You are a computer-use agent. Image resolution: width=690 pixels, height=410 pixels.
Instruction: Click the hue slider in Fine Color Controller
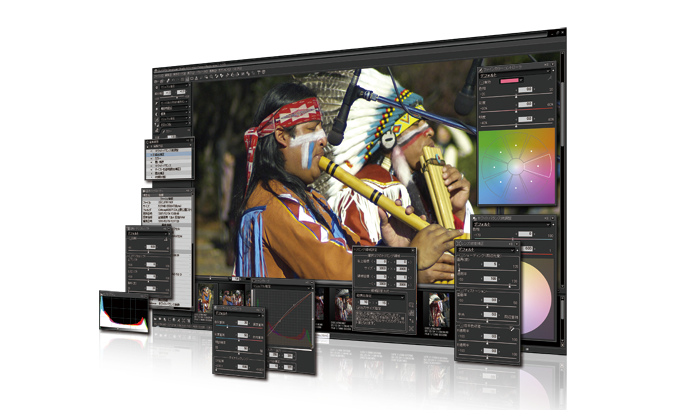point(516,96)
